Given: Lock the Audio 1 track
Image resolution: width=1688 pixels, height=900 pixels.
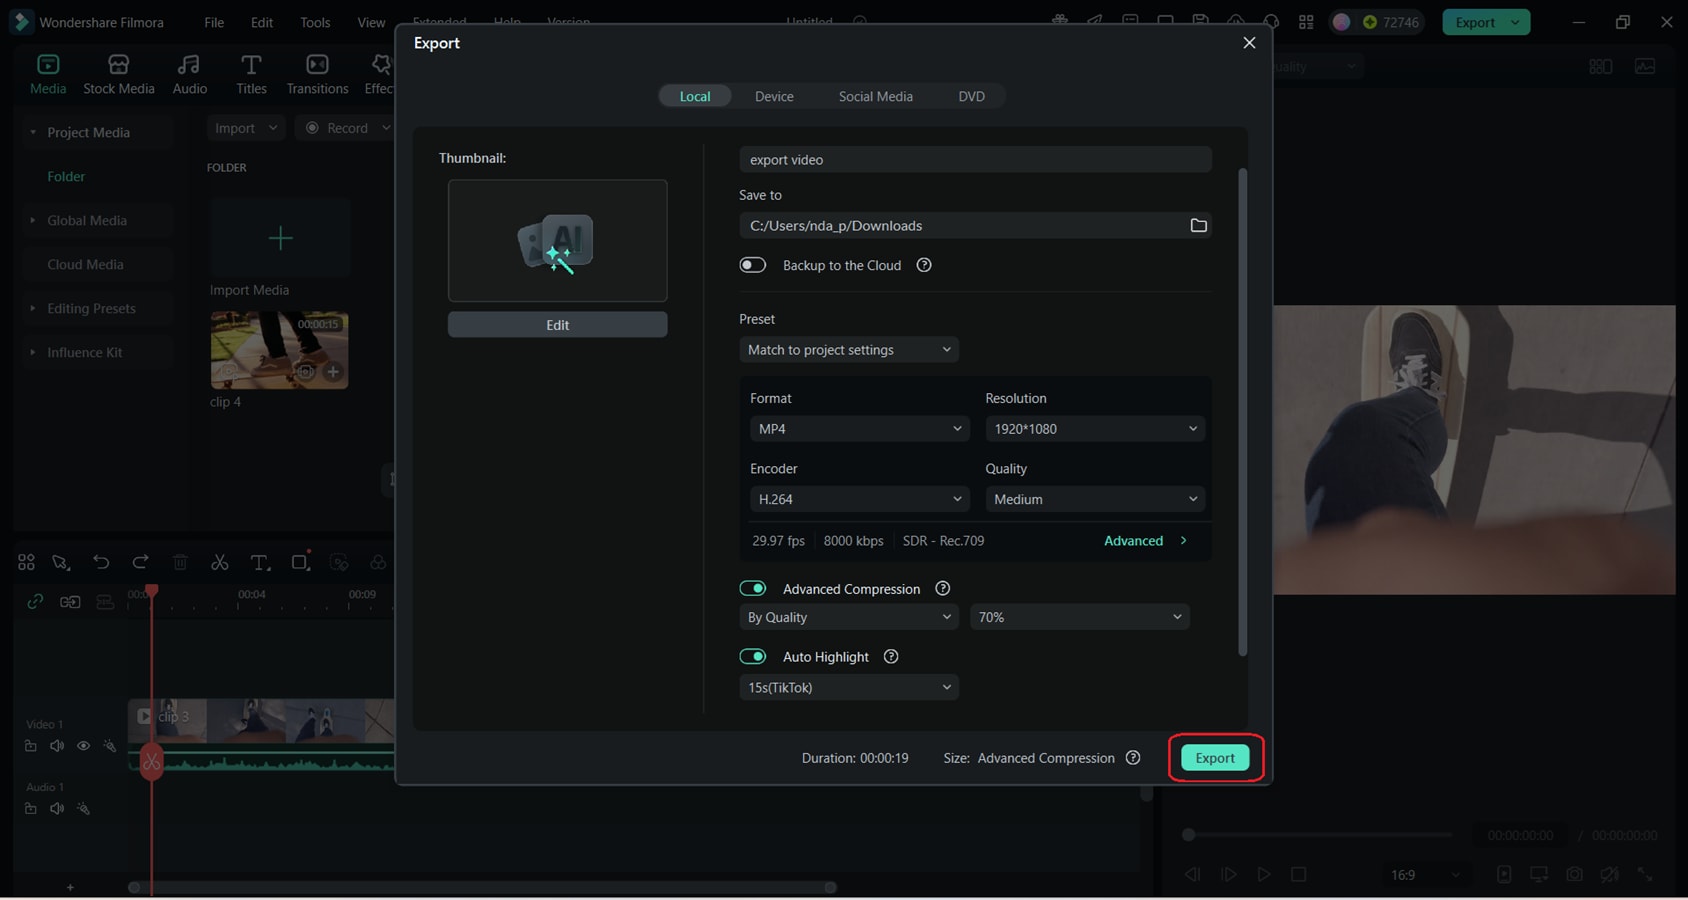Looking at the screenshot, I should (30, 808).
